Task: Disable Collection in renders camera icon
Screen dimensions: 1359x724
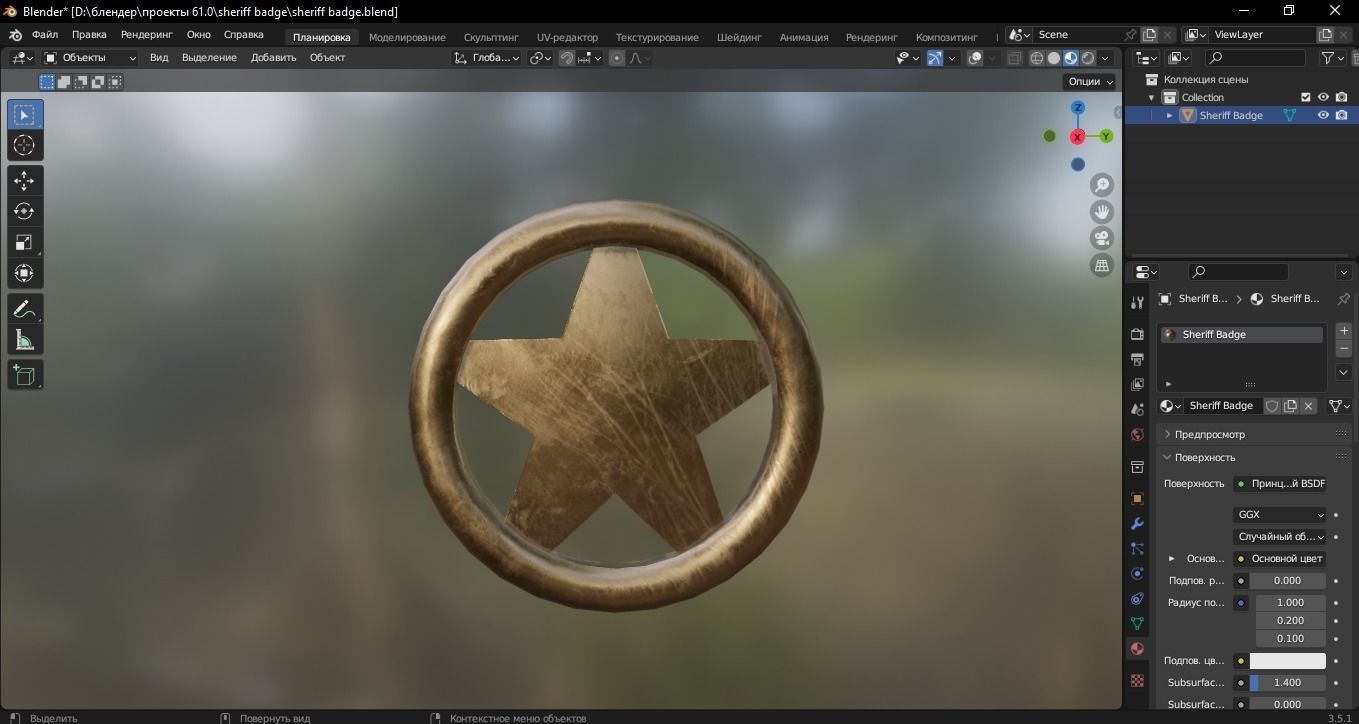Action: click(x=1341, y=97)
